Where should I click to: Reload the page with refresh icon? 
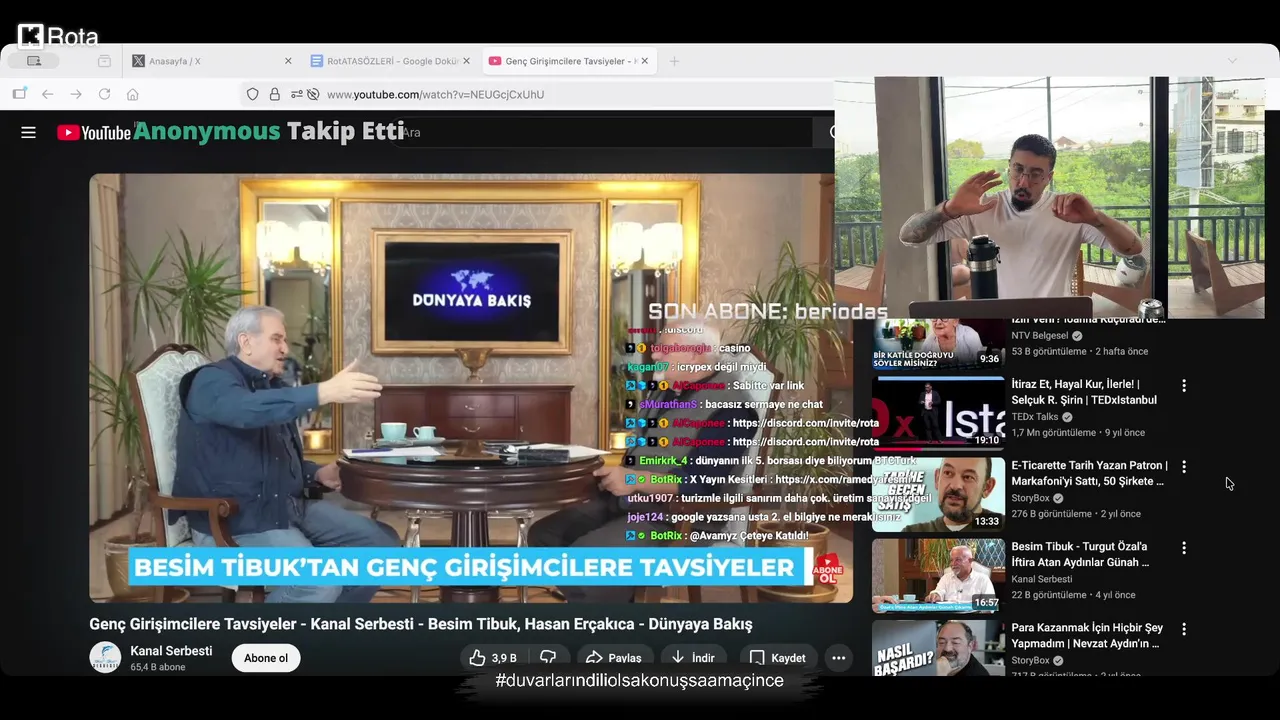click(x=104, y=94)
